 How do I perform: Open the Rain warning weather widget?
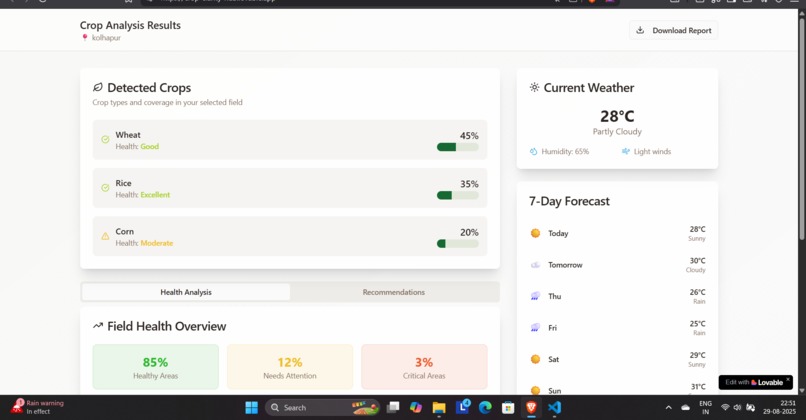[x=38, y=407]
